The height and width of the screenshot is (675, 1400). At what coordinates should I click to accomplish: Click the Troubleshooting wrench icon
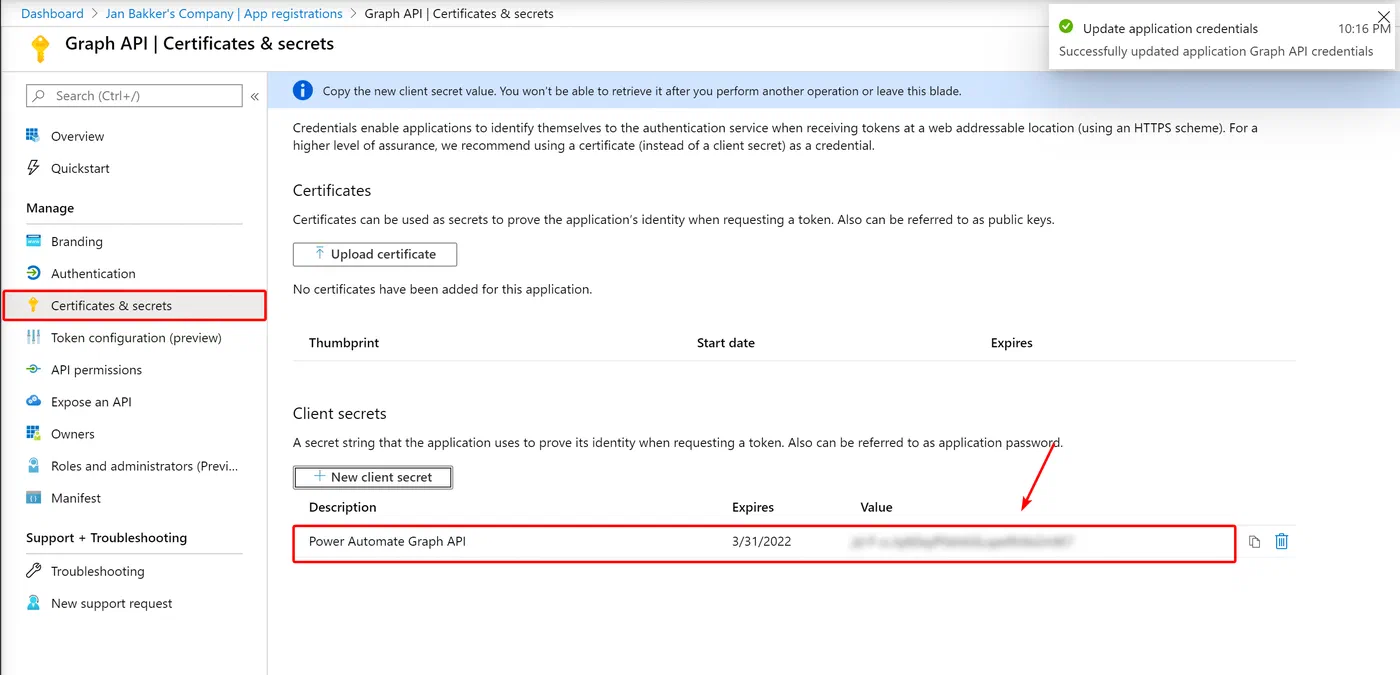coord(33,571)
